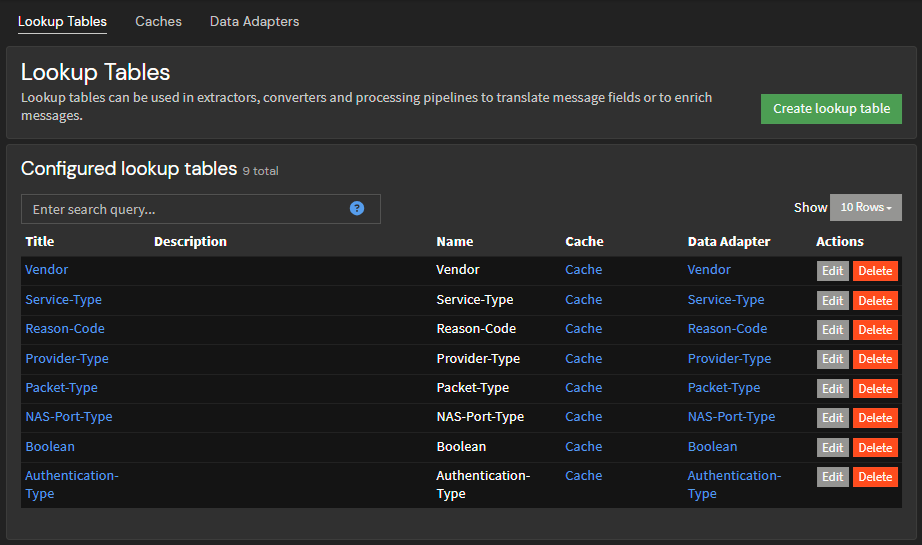The height and width of the screenshot is (545, 922).
Task: Delete the Boolean lookup table
Action: [x=875, y=447]
